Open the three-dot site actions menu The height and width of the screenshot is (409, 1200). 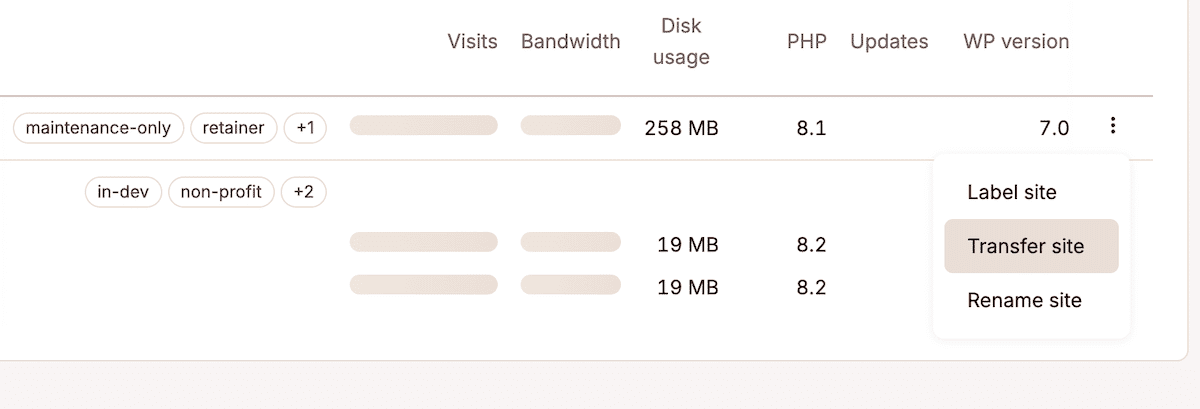[x=1112, y=126]
